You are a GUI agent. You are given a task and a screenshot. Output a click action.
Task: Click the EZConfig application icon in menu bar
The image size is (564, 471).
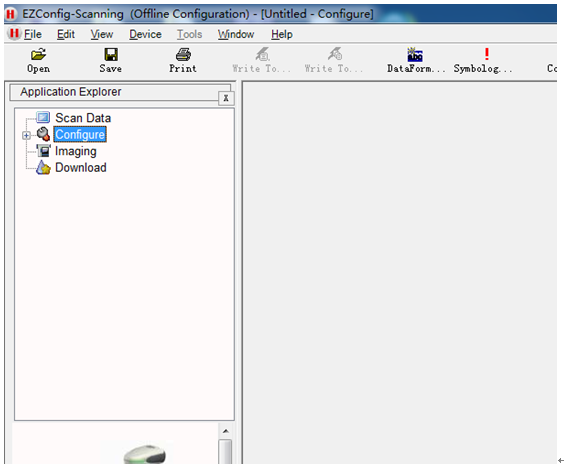[14, 34]
